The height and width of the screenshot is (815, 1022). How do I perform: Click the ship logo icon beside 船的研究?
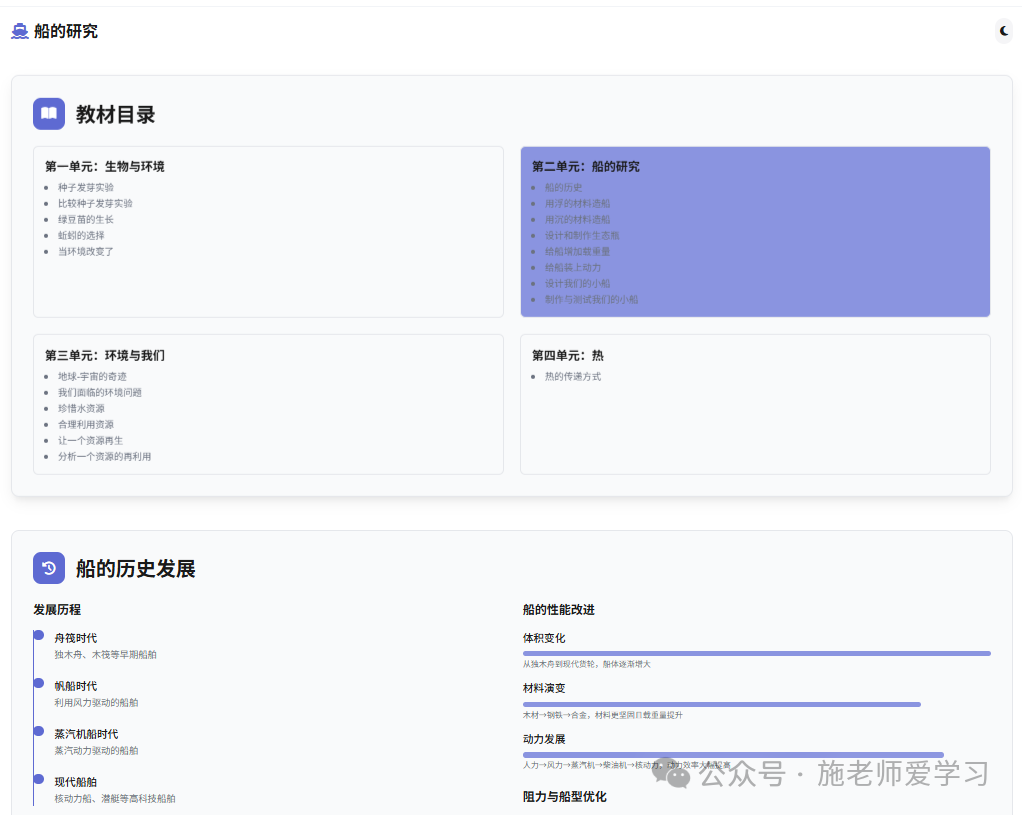(x=20, y=31)
